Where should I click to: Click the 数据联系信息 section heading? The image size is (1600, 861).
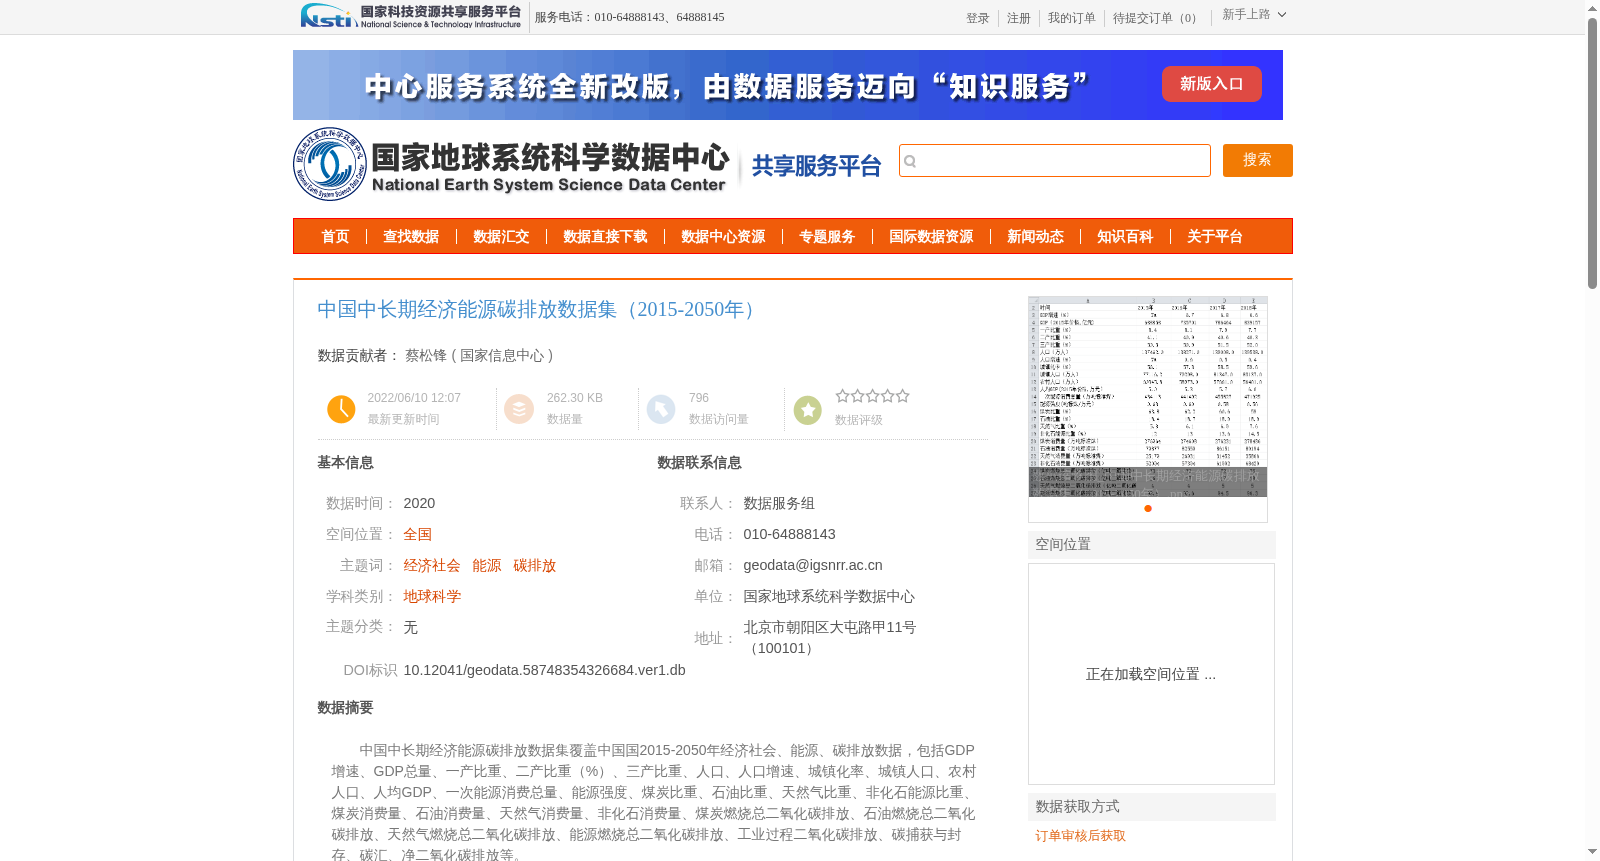pos(699,462)
